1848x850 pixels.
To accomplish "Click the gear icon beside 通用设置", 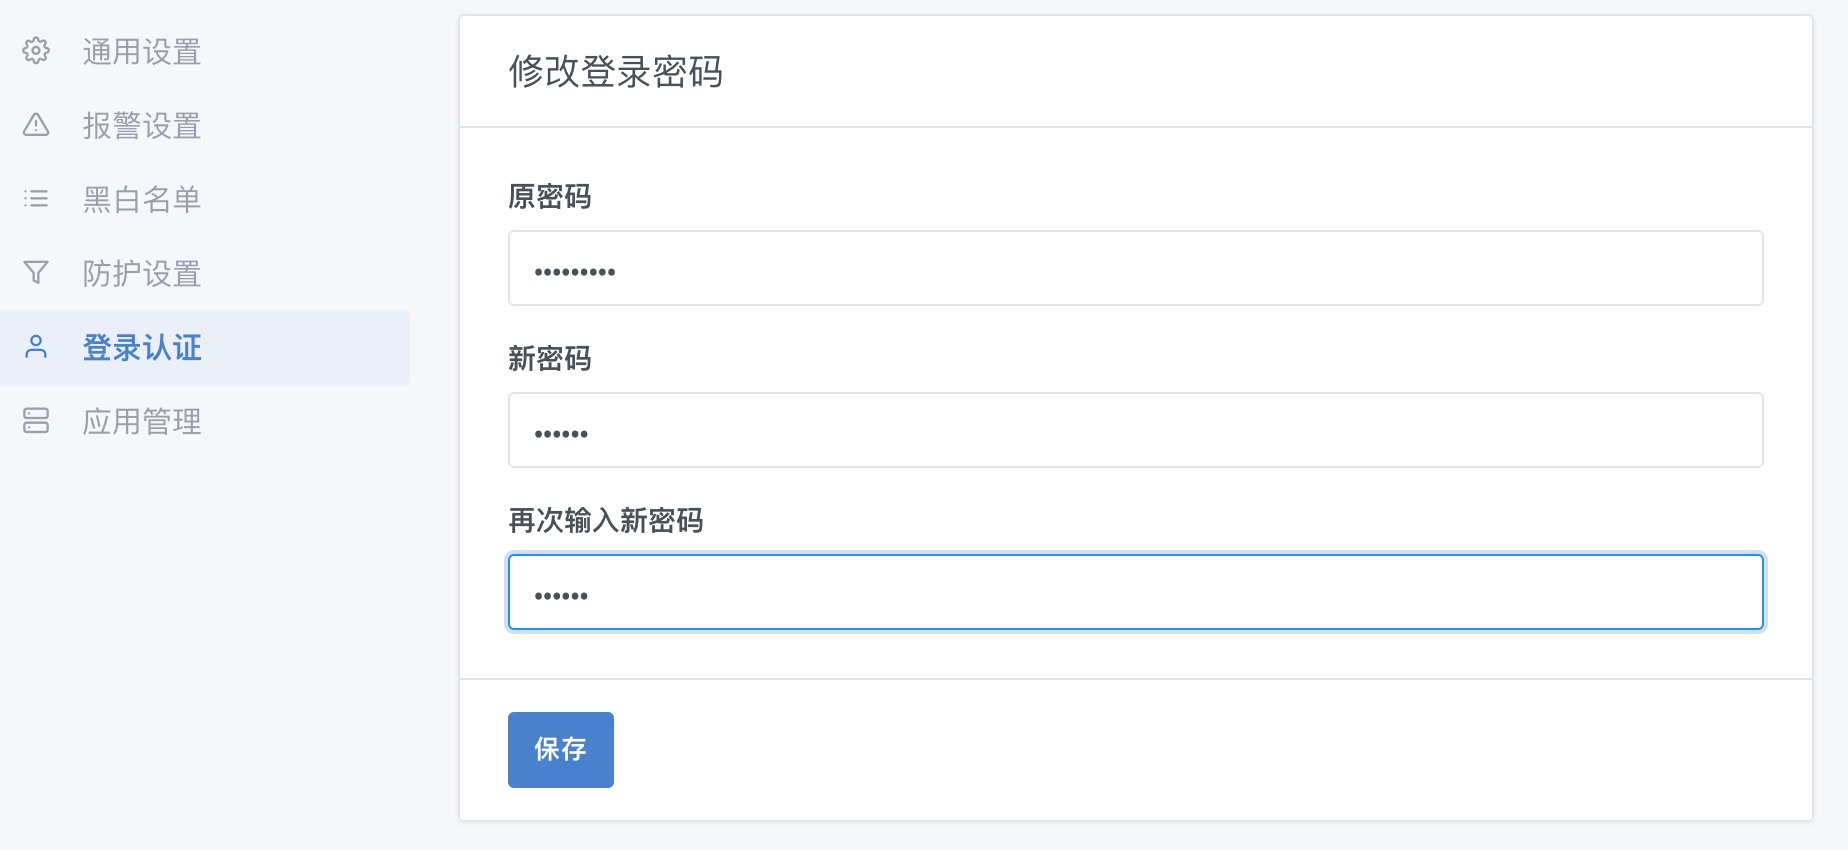I will (36, 52).
